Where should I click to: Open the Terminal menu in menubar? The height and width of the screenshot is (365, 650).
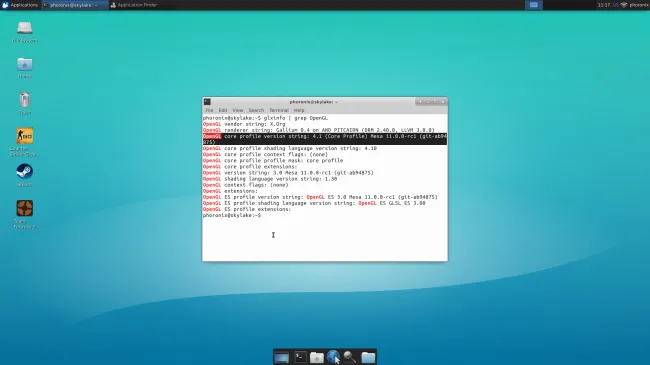point(279,110)
